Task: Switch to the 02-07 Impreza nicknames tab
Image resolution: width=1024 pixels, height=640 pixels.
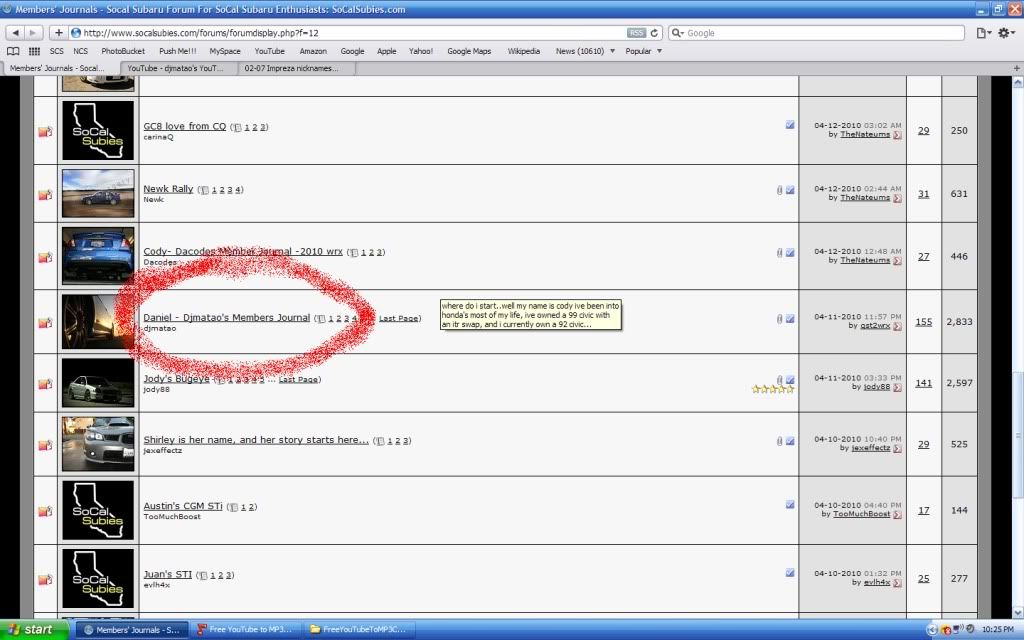Action: [291, 68]
